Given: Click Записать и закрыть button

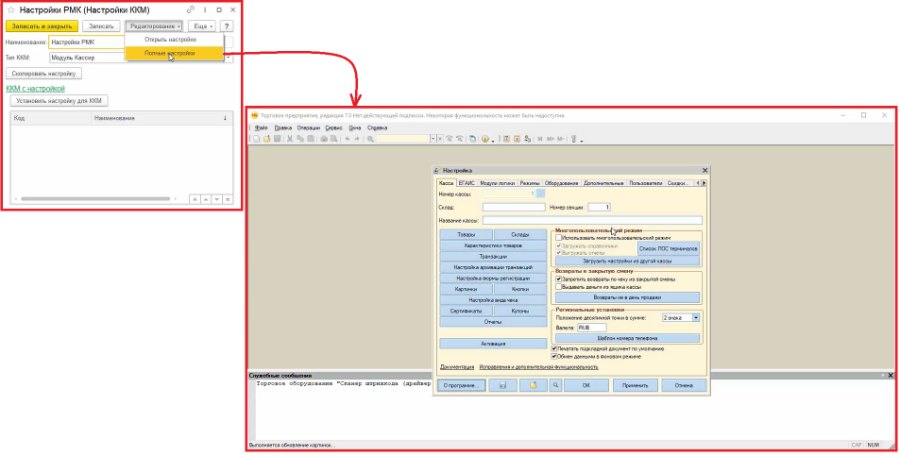Looking at the screenshot, I should (42, 26).
